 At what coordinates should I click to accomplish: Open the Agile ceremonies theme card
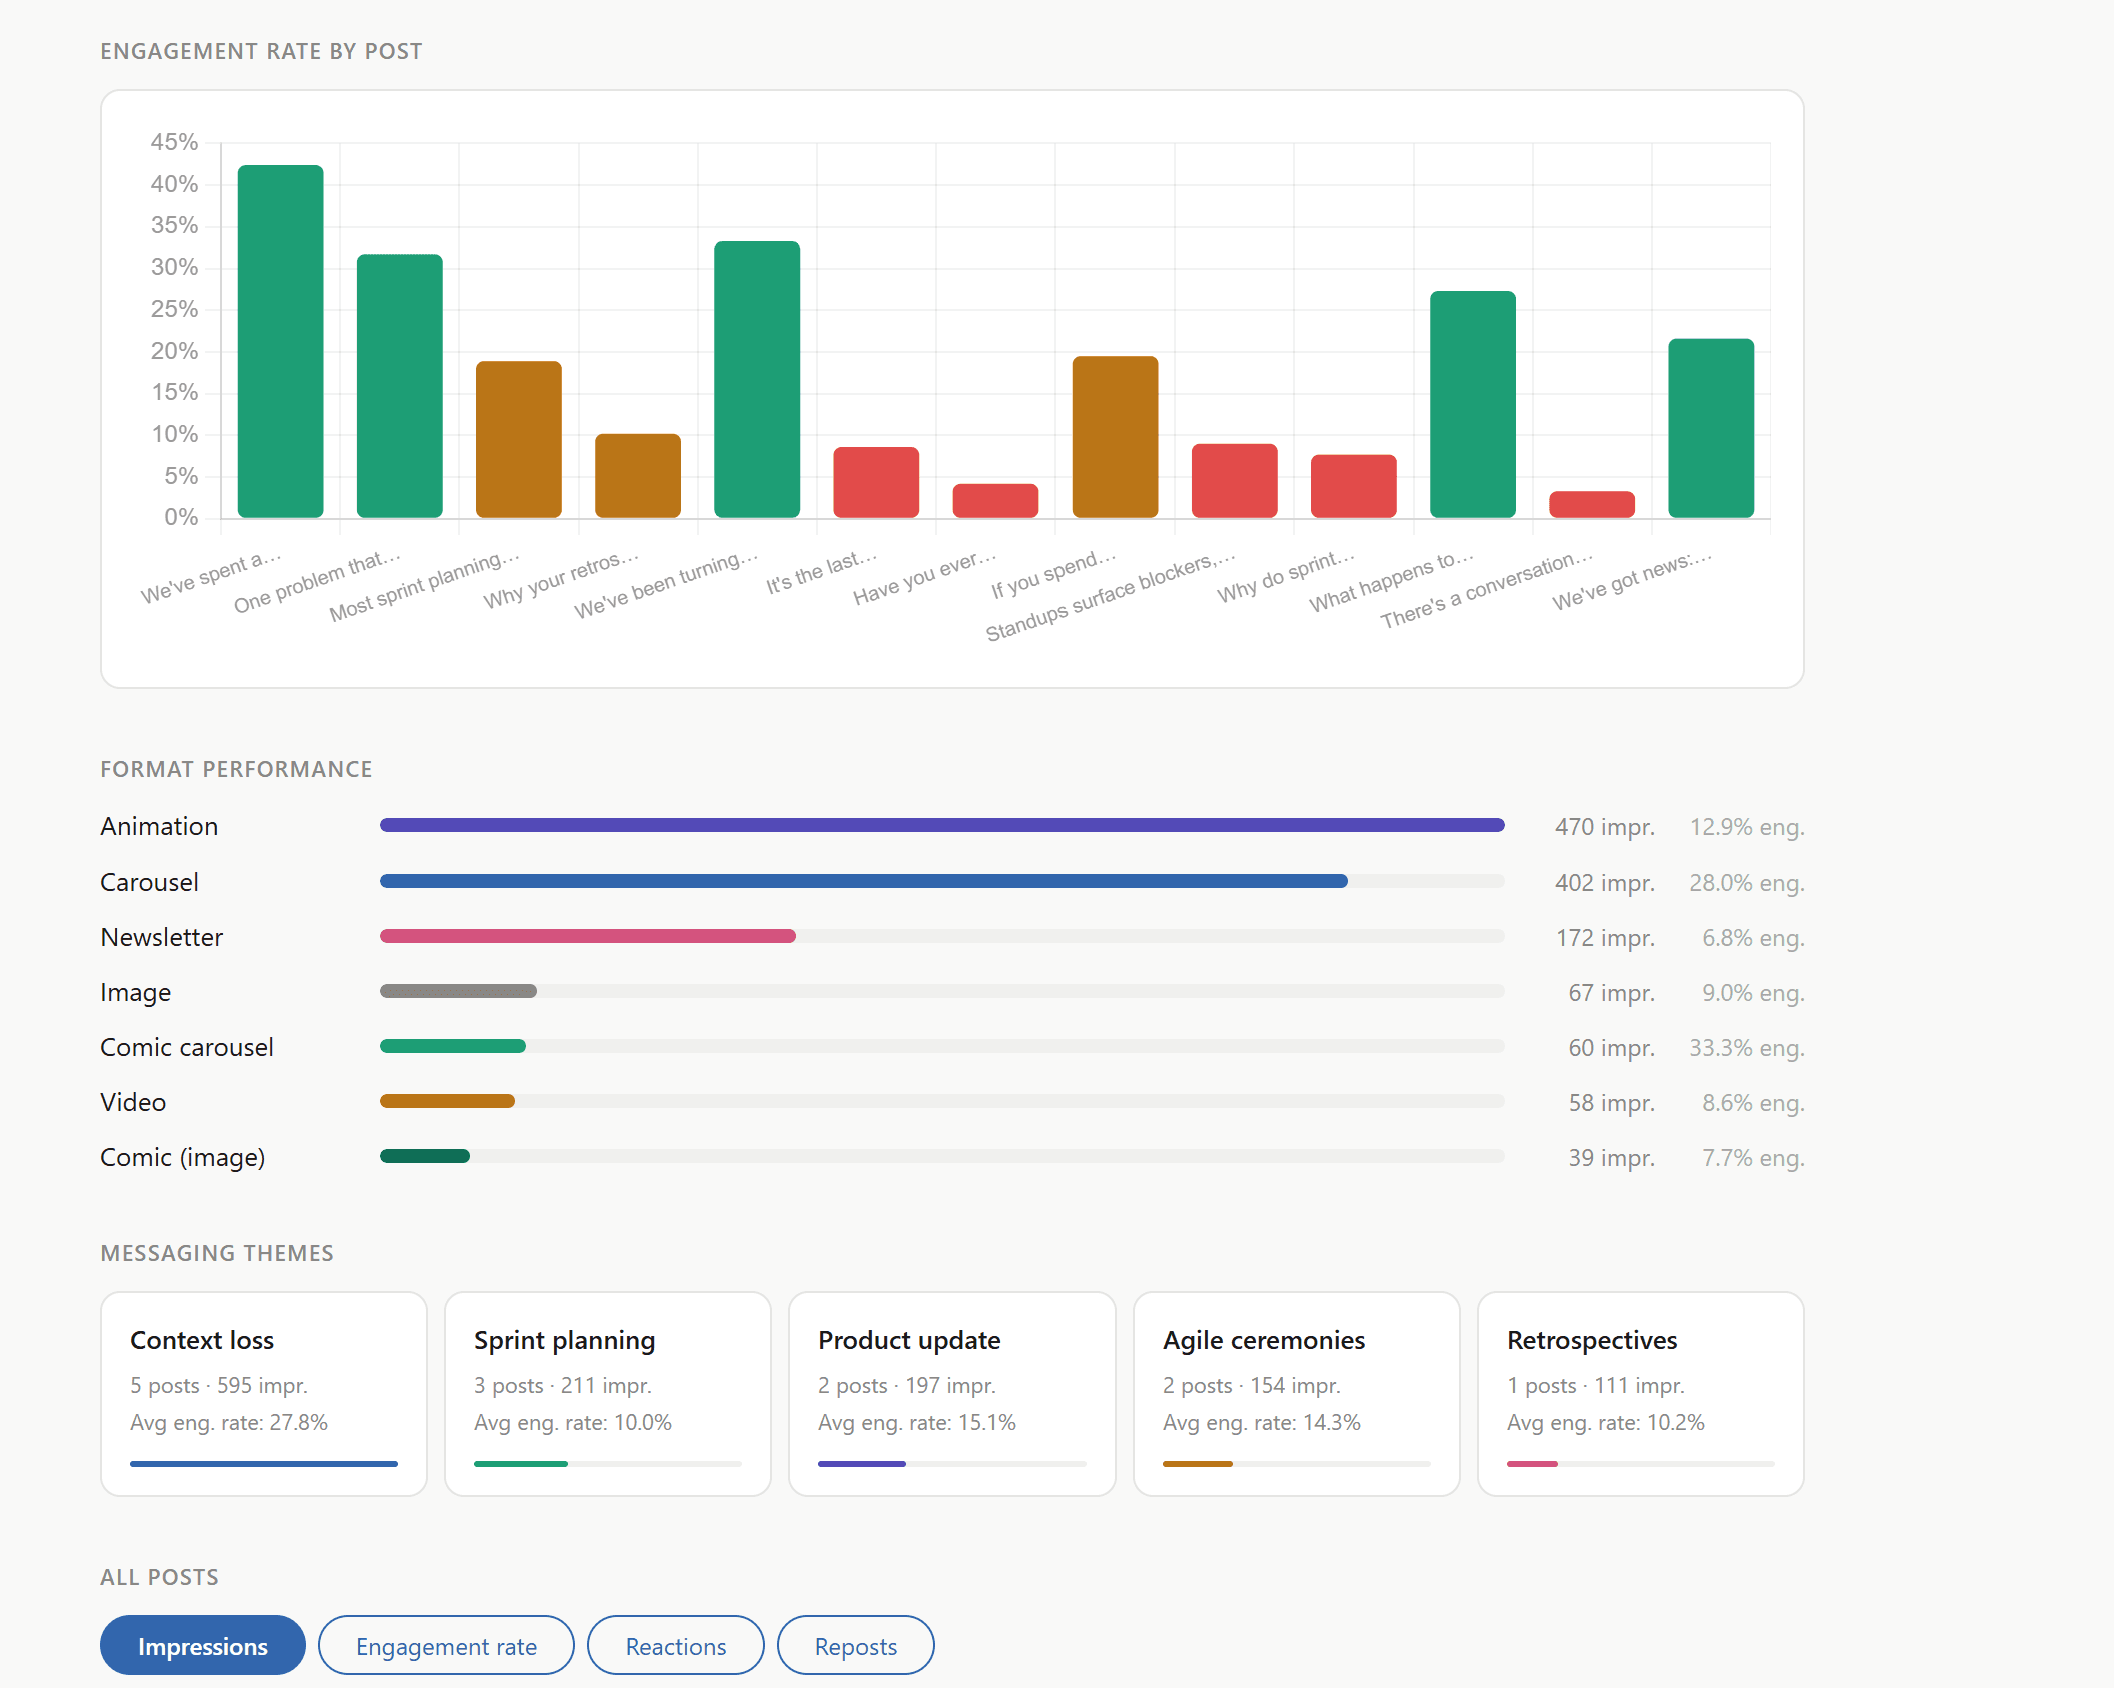pos(1297,1394)
